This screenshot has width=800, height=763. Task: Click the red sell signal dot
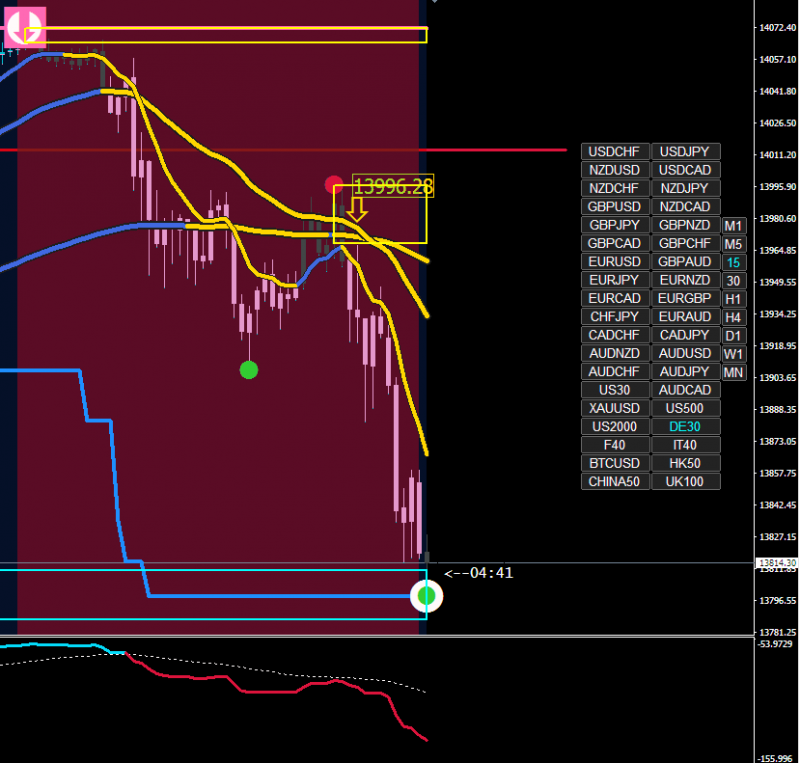pos(334,184)
